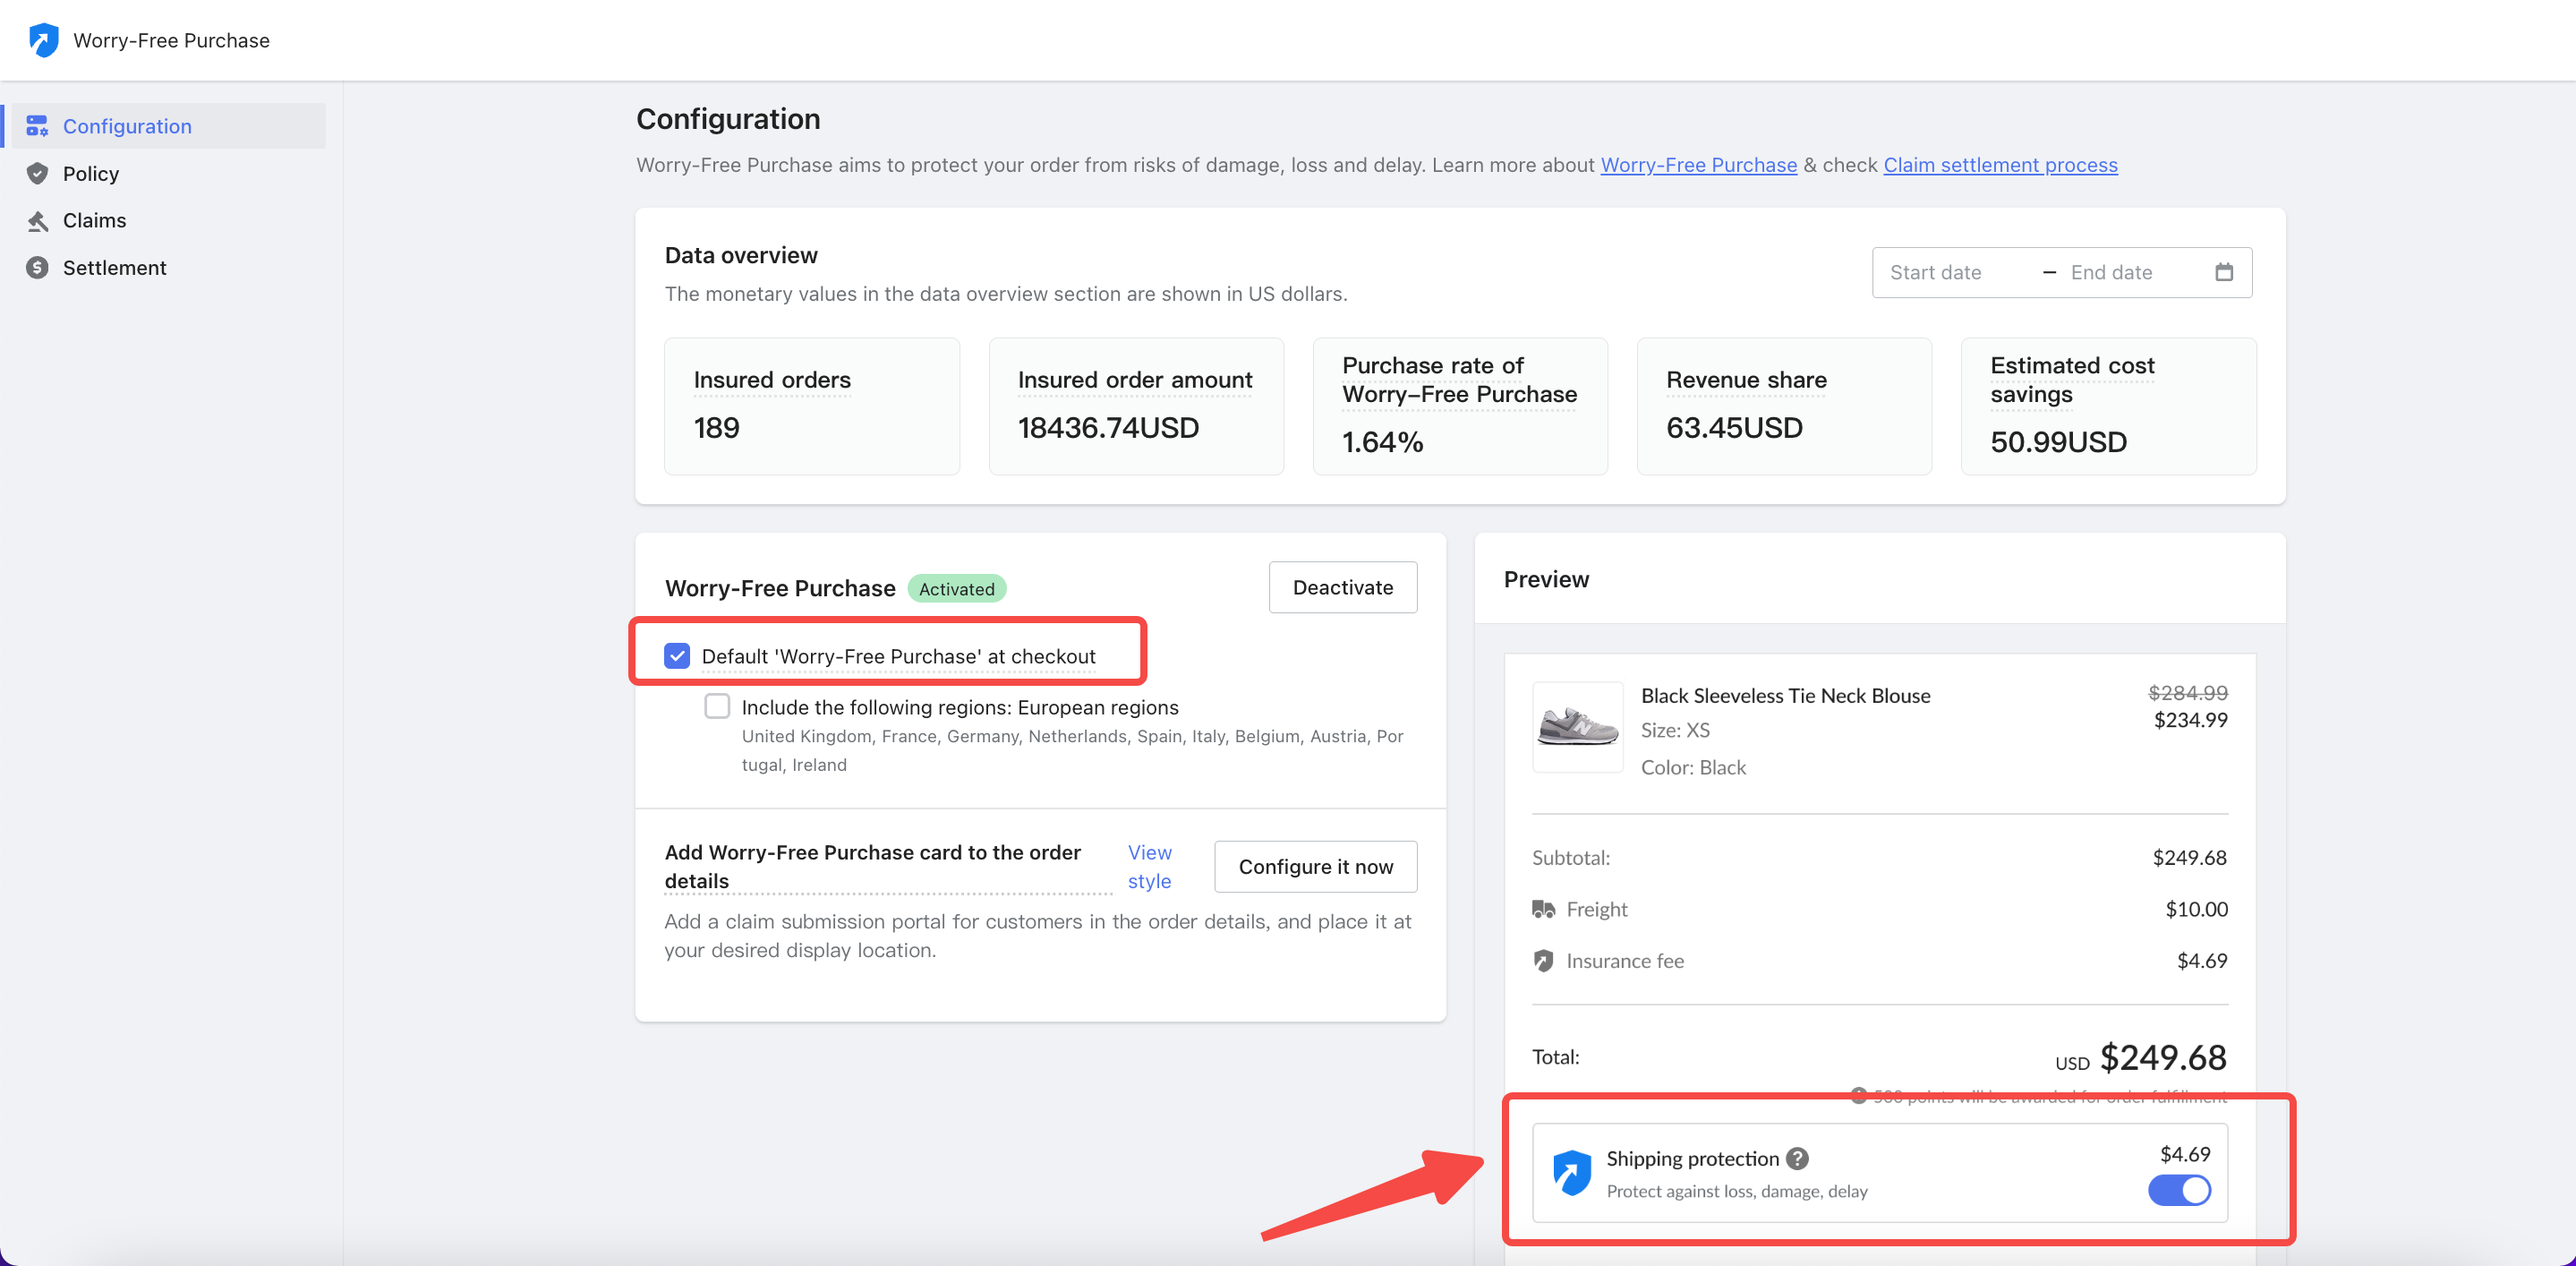Click the struck-through $284.99 price
The height and width of the screenshot is (1266, 2576).
point(2188,692)
